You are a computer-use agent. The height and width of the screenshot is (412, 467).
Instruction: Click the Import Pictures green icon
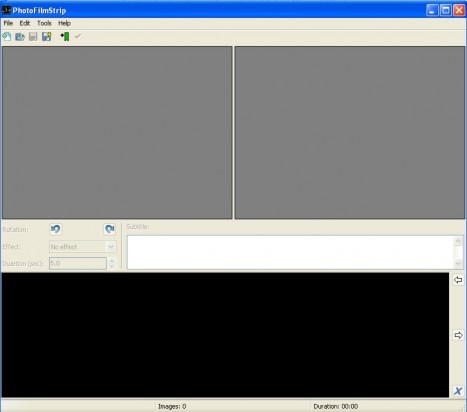[65, 37]
